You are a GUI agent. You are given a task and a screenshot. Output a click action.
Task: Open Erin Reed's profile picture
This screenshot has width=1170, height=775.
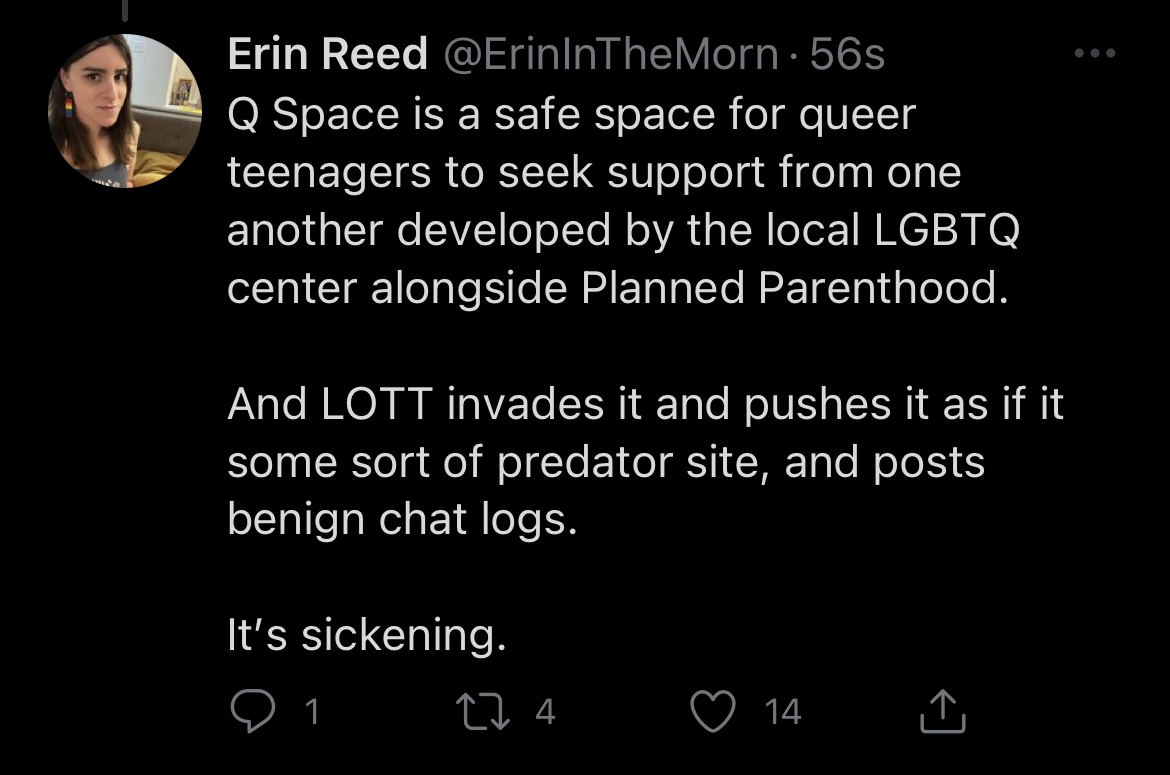[x=125, y=111]
